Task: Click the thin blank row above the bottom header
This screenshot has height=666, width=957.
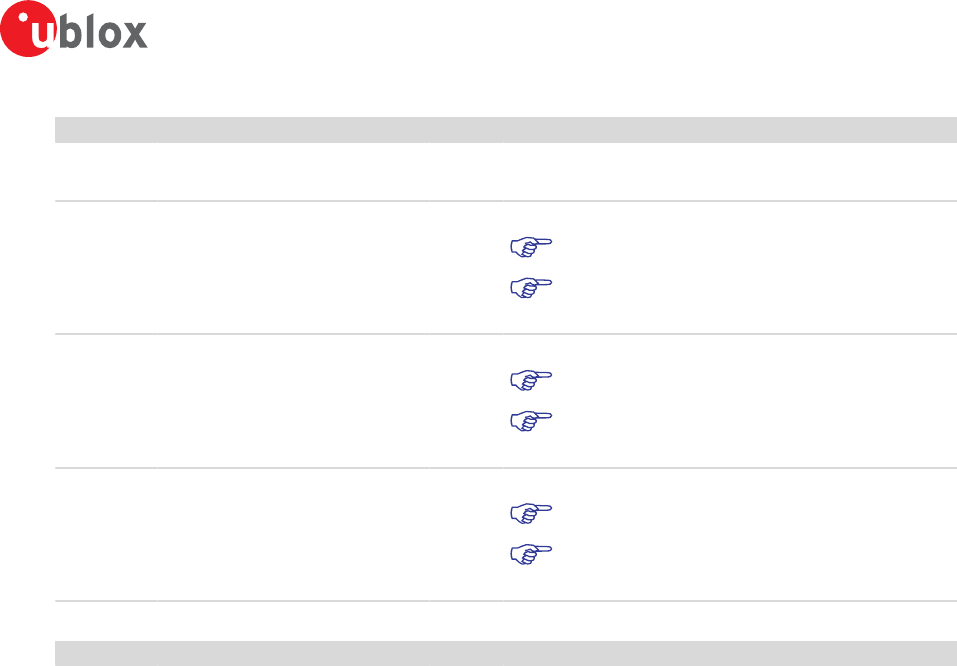Action: click(506, 621)
